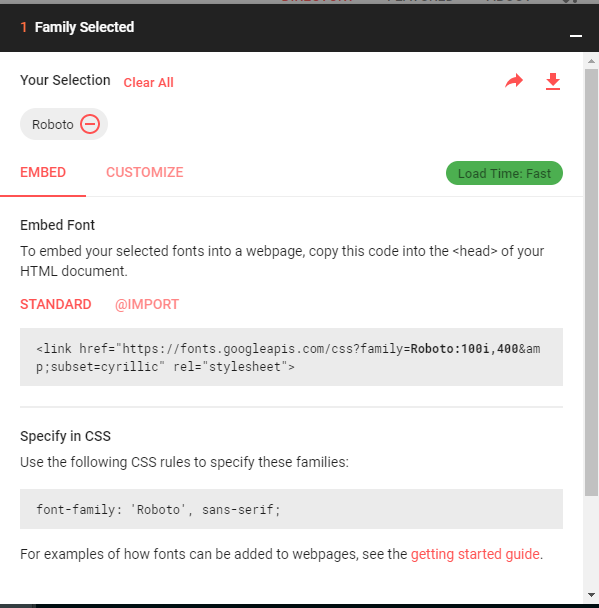This screenshot has height=608, width=599.
Task: Remove Roboto with the minus icon
Action: click(x=90, y=124)
